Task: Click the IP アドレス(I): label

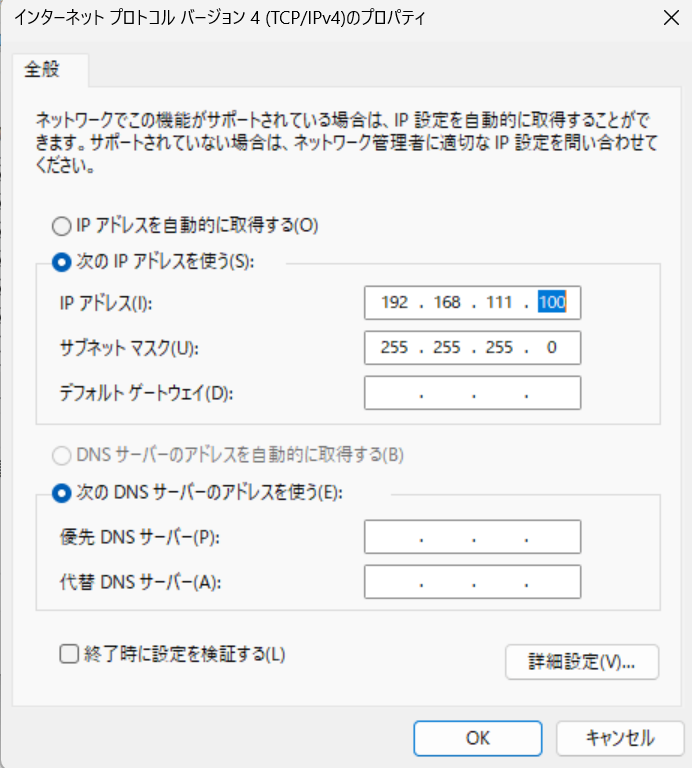Action: [x=106, y=303]
